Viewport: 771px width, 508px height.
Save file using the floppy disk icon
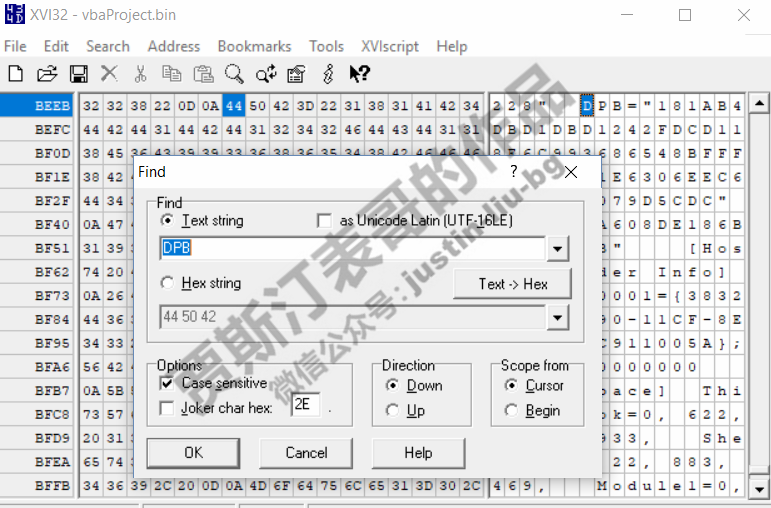tap(78, 74)
